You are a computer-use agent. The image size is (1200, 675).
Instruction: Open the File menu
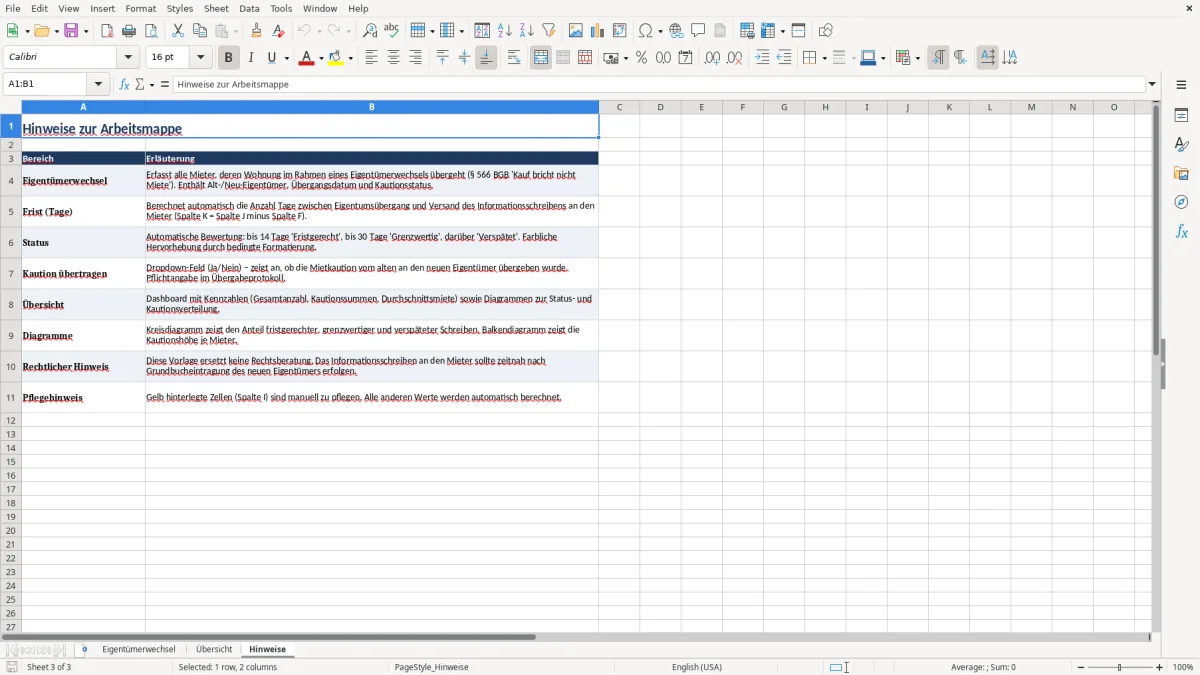pos(13,8)
